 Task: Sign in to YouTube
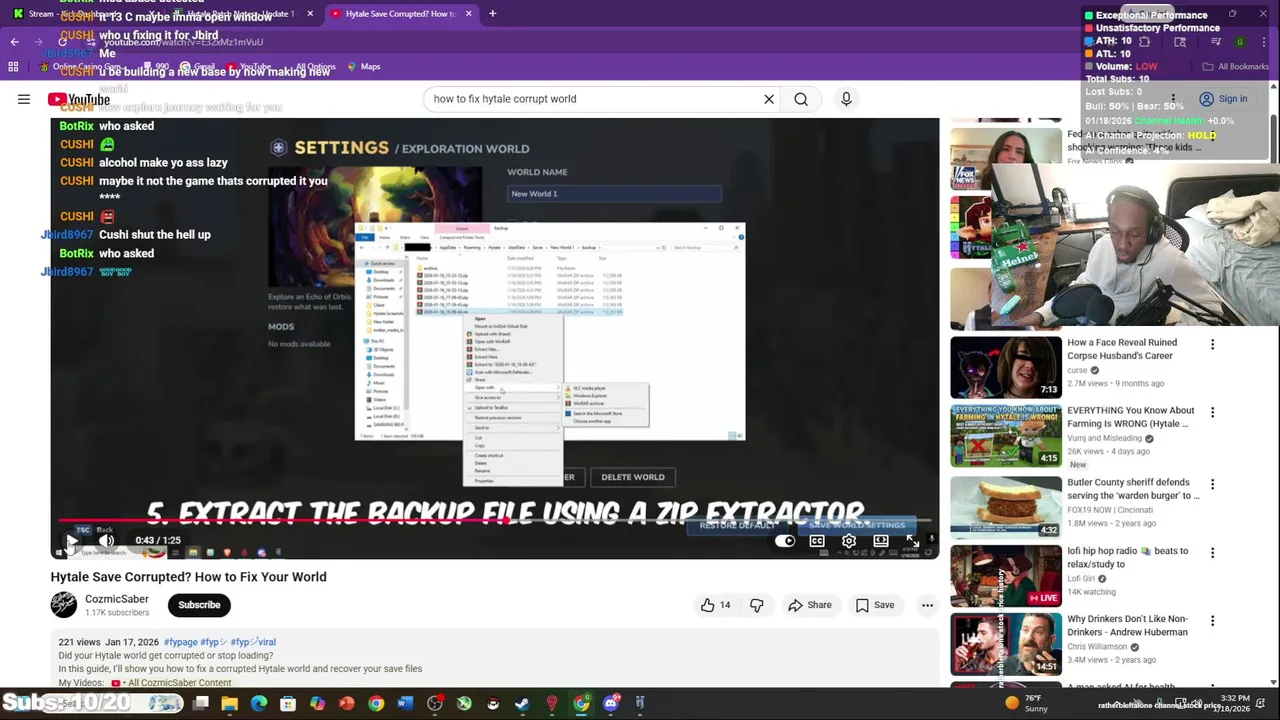pyautogui.click(x=1222, y=99)
